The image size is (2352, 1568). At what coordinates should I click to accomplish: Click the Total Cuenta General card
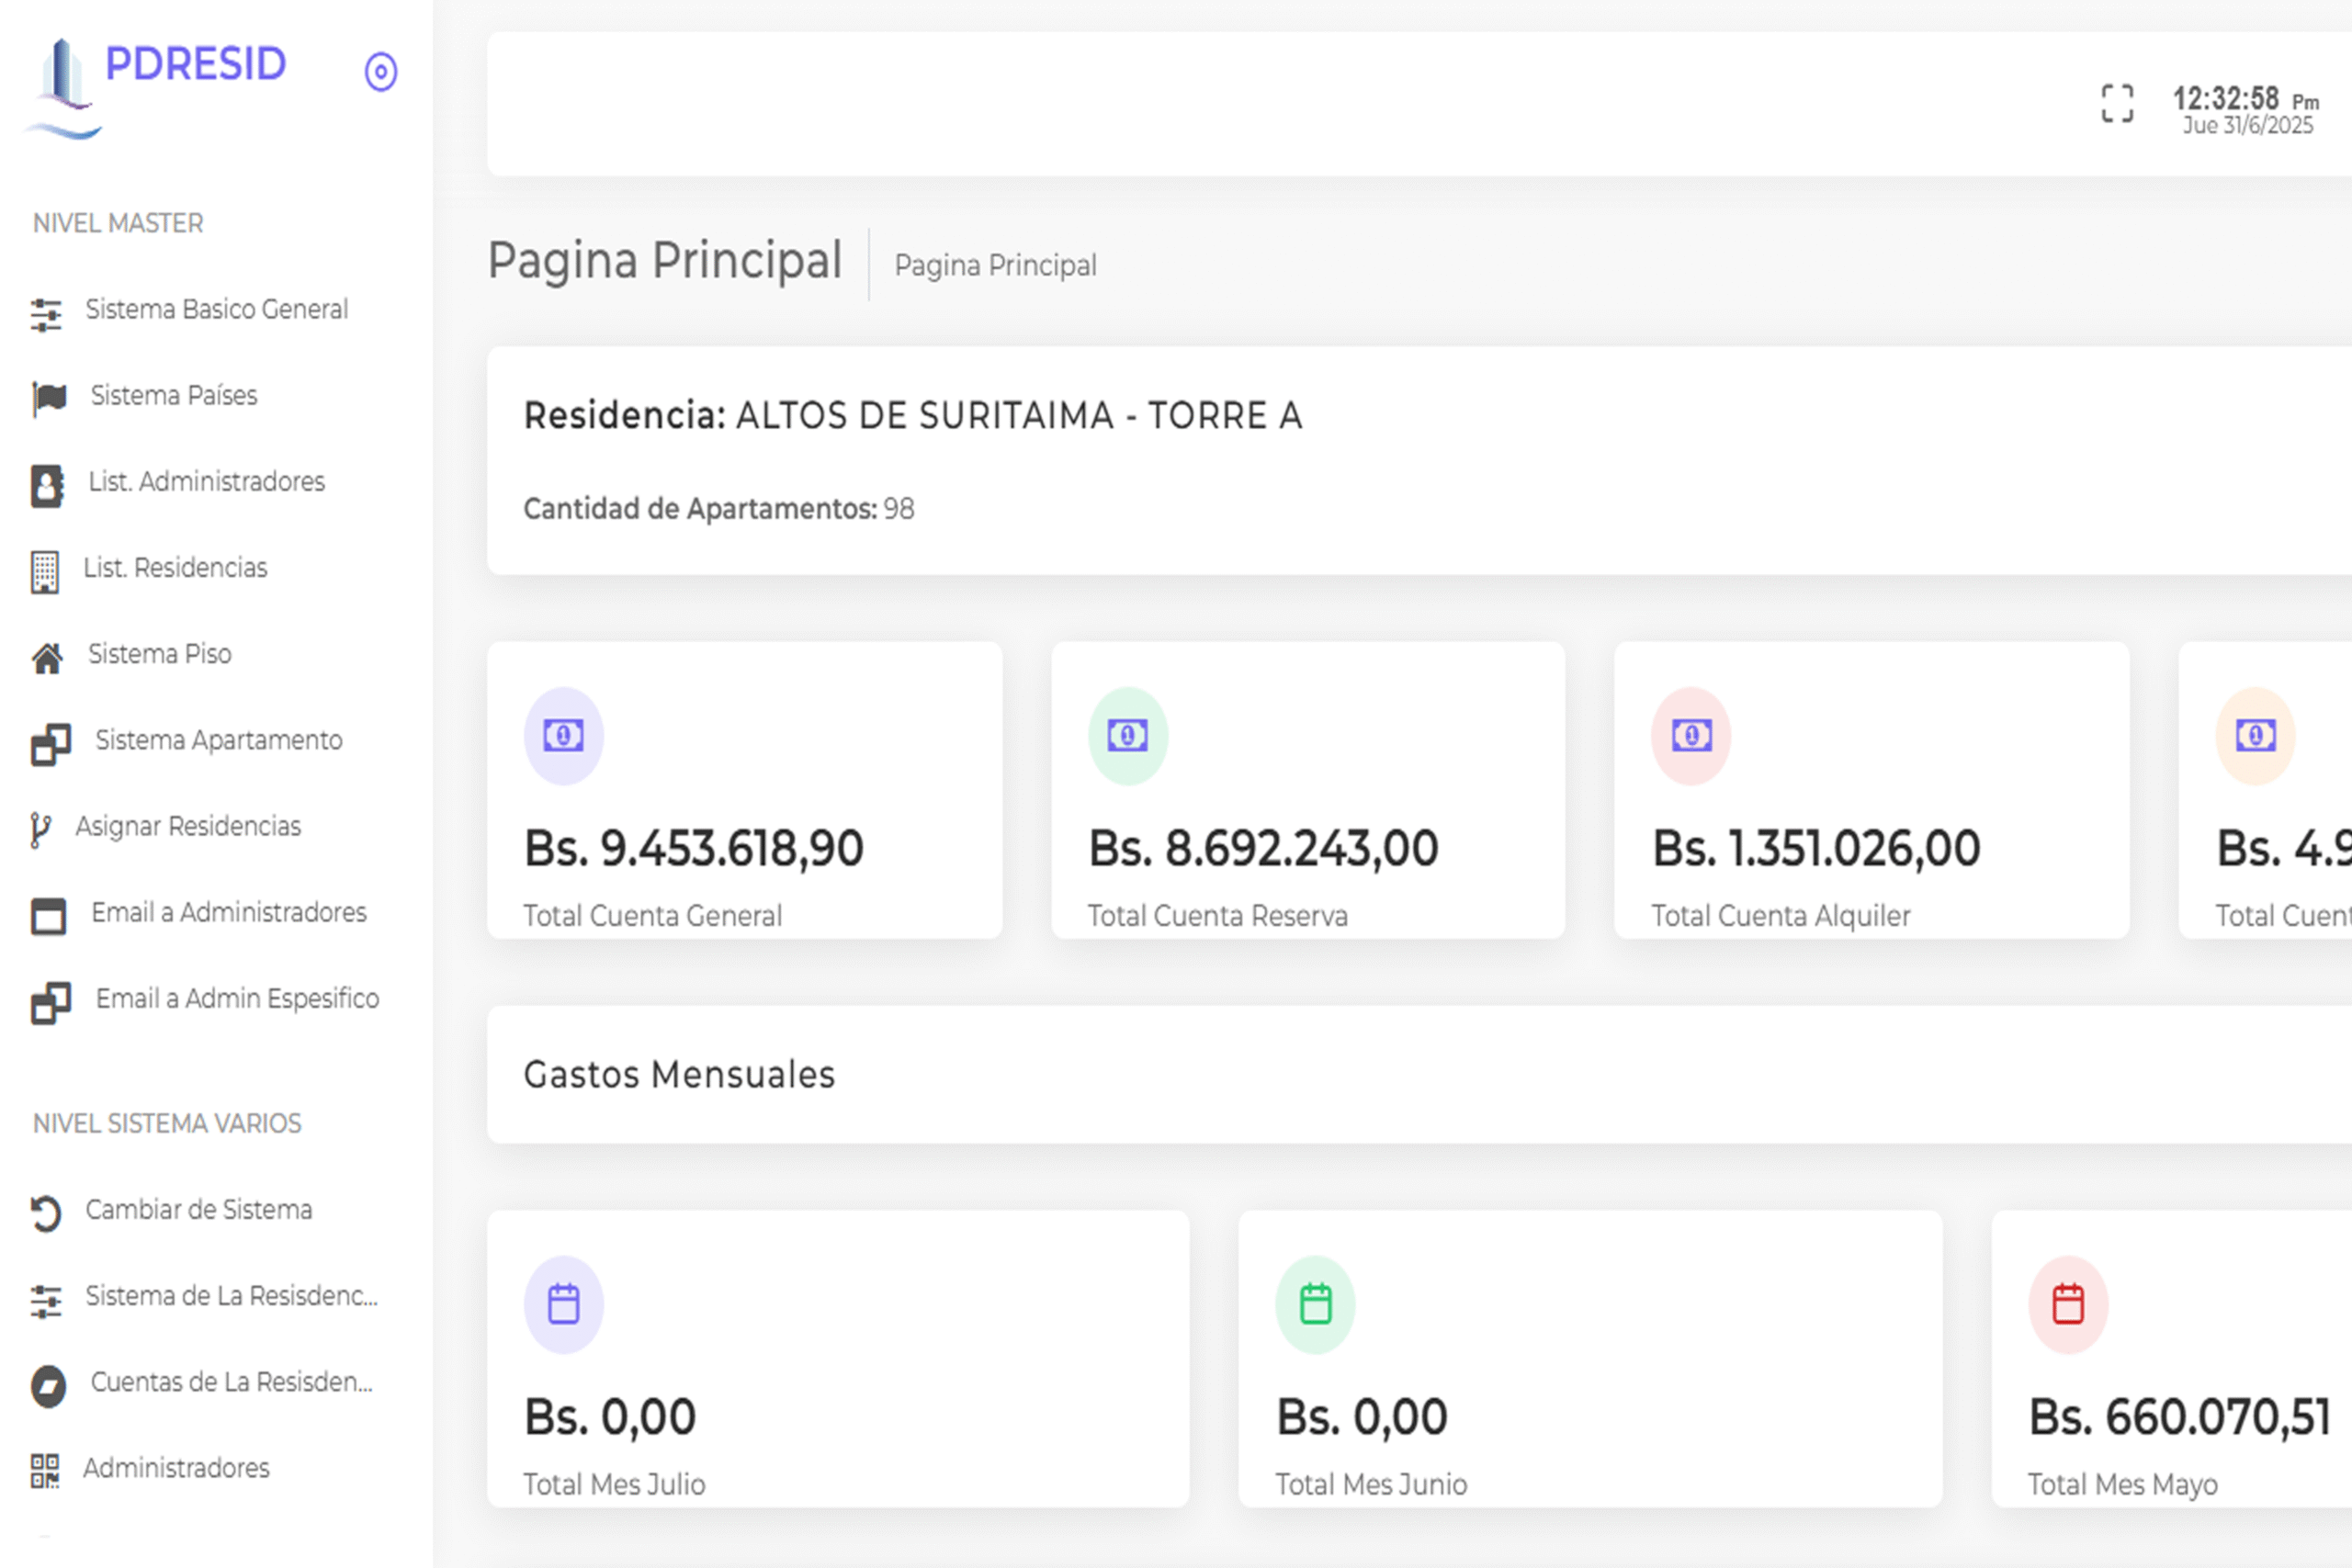coord(744,790)
